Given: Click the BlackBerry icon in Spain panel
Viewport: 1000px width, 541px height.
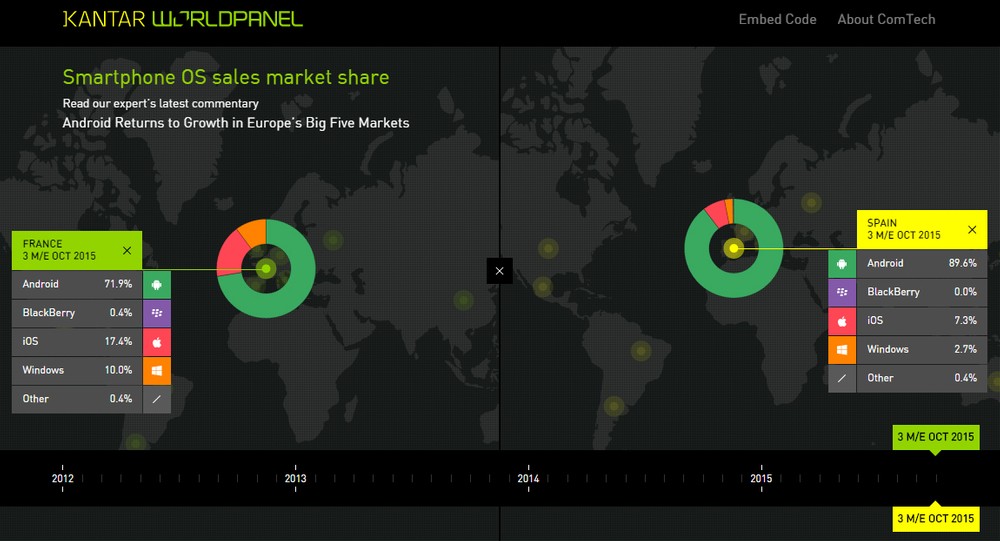Looking at the screenshot, I should [x=842, y=292].
